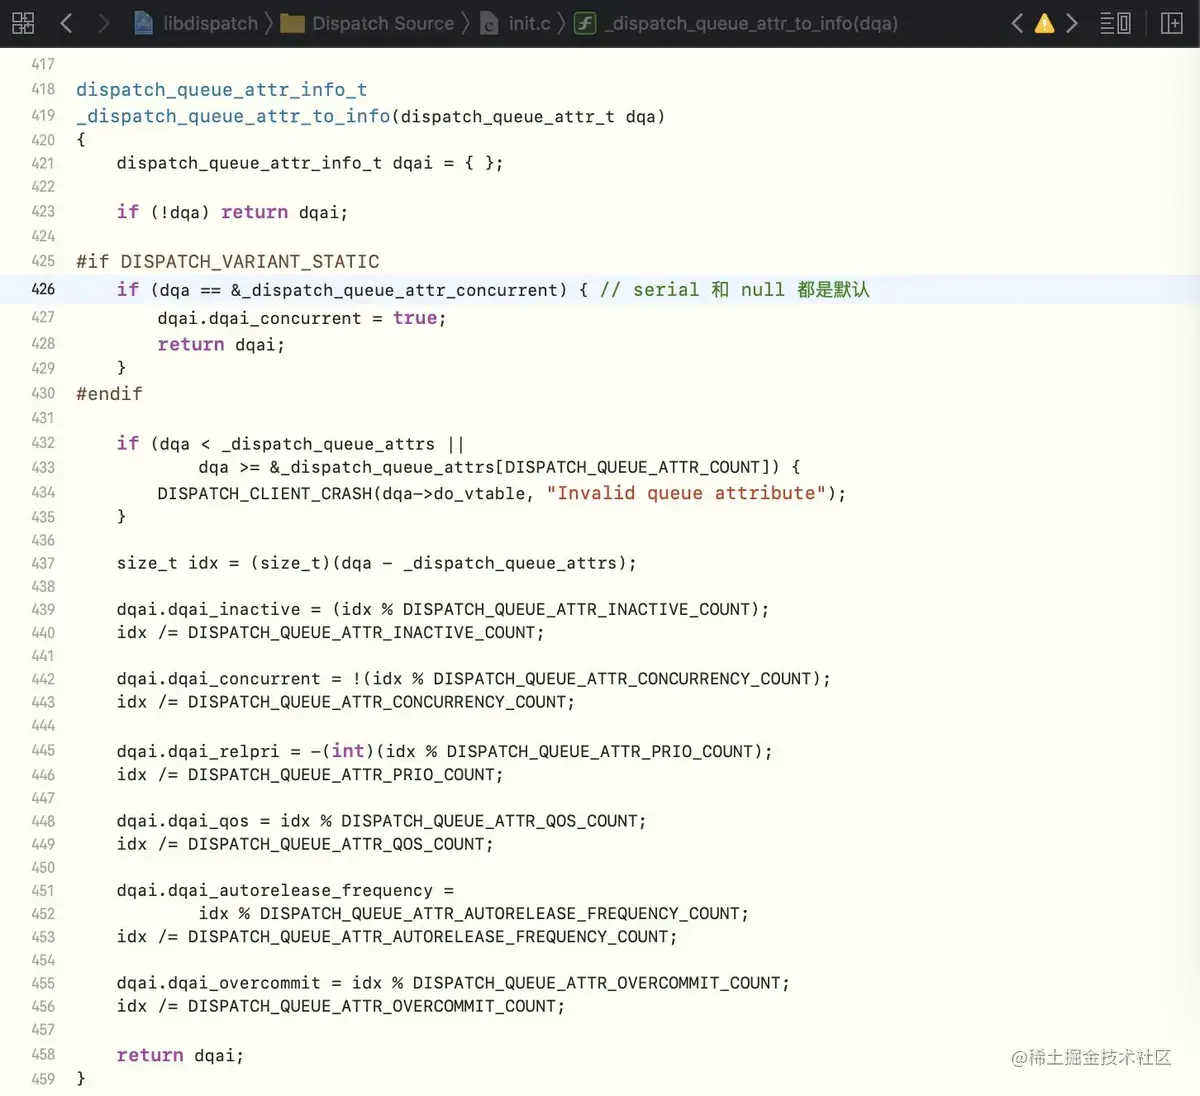The width and height of the screenshot is (1200, 1096).
Task: Click "true" keyword on line 427
Action: [x=415, y=317]
